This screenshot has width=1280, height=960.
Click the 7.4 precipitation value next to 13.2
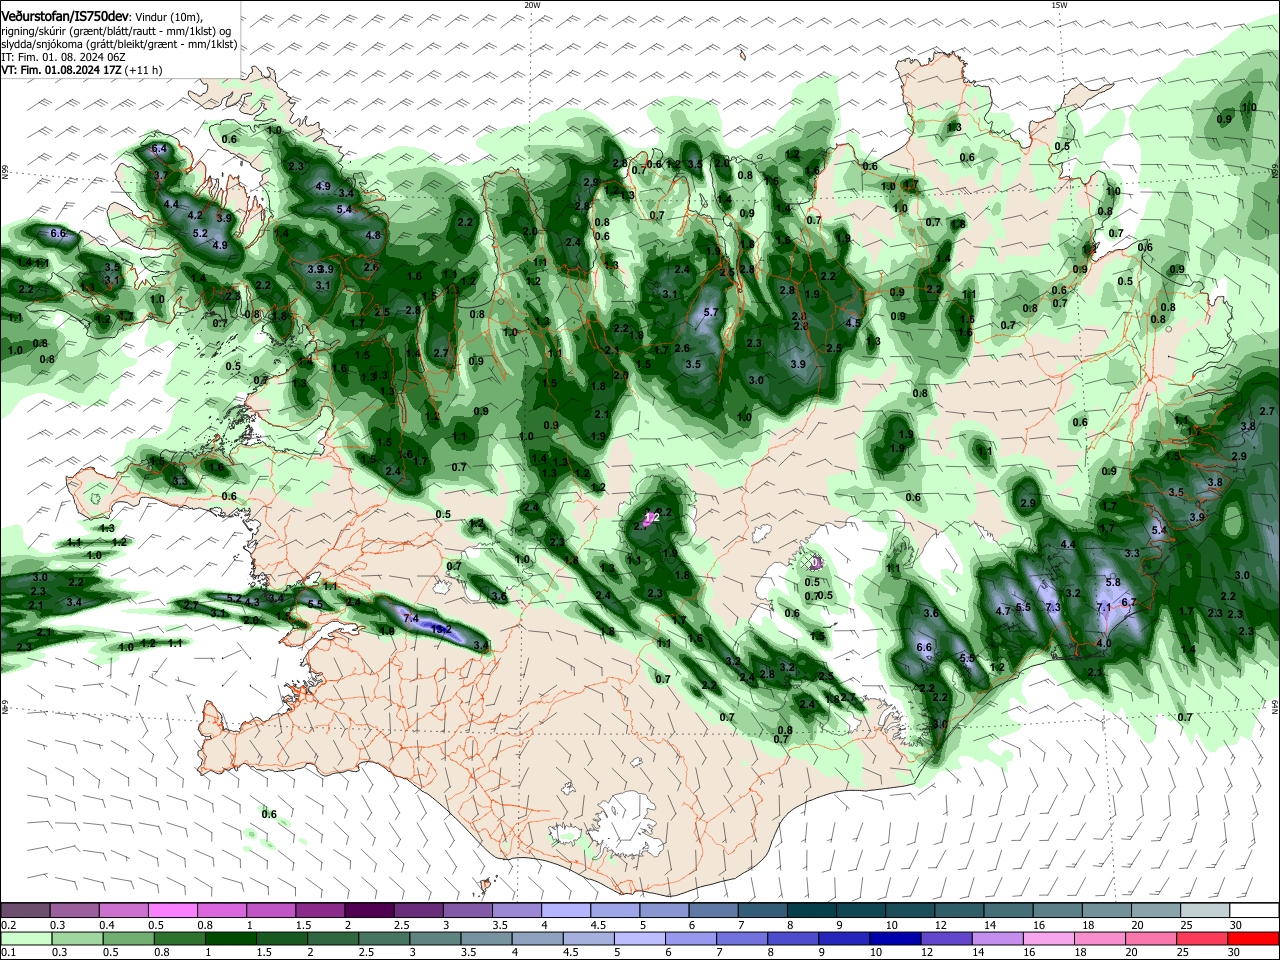coord(410,619)
